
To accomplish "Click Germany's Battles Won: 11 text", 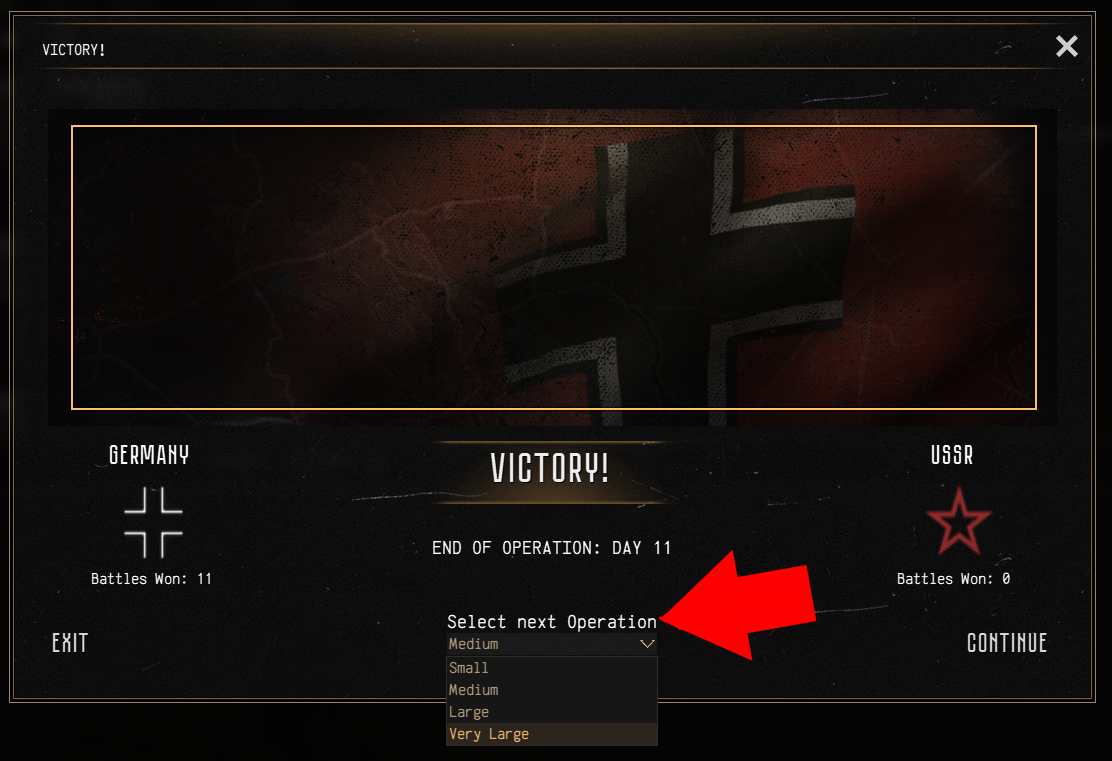I will (151, 579).
